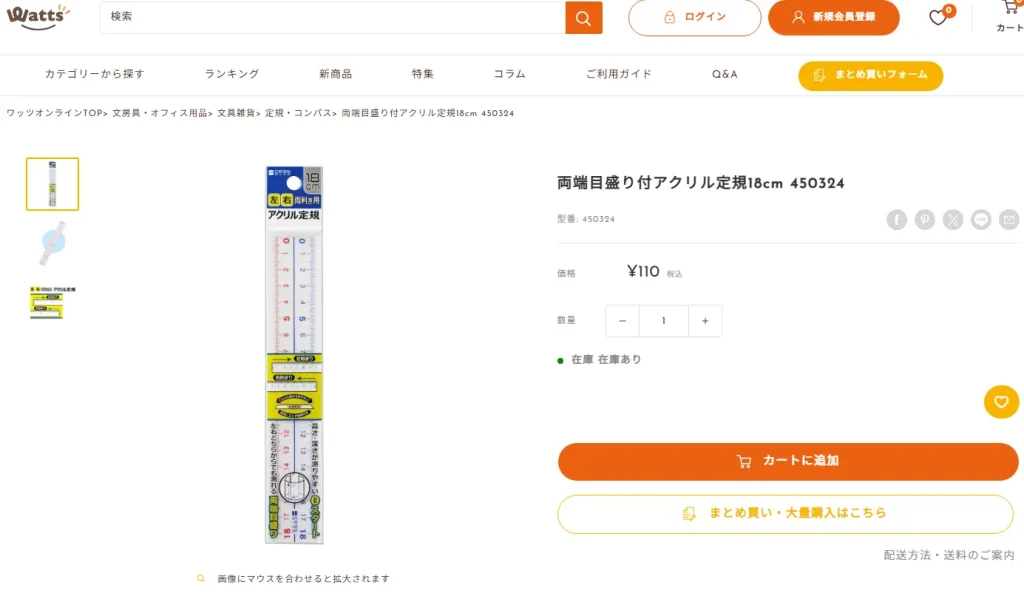
Task: Run a search with the magnifier icon
Action: [x=583, y=17]
